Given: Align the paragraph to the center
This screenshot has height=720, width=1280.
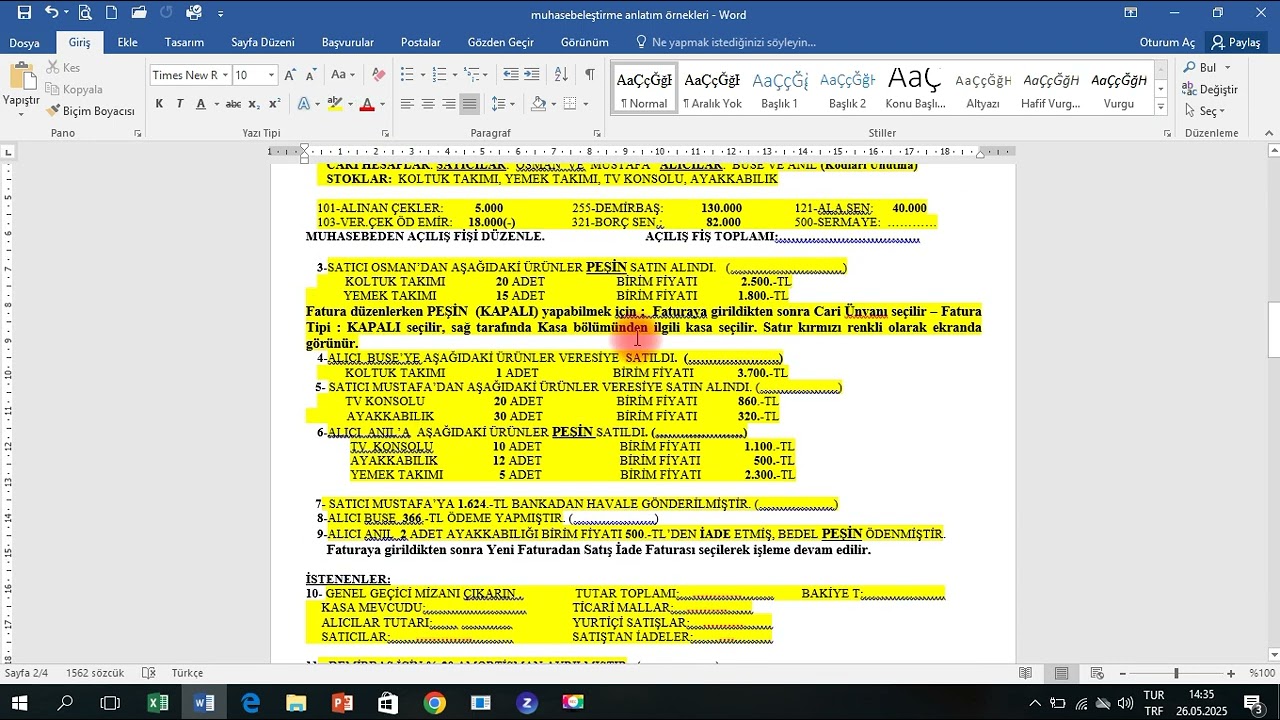Looking at the screenshot, I should tap(428, 104).
